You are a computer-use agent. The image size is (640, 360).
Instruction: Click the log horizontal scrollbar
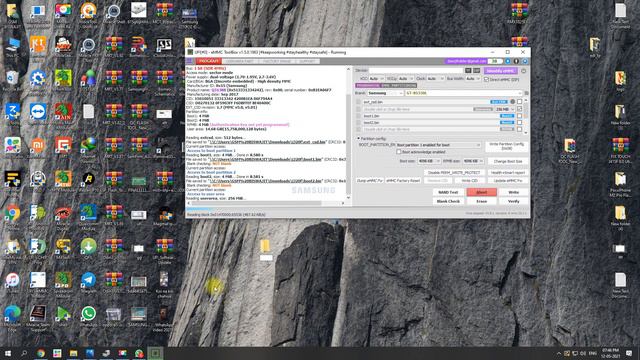[x=267, y=203]
